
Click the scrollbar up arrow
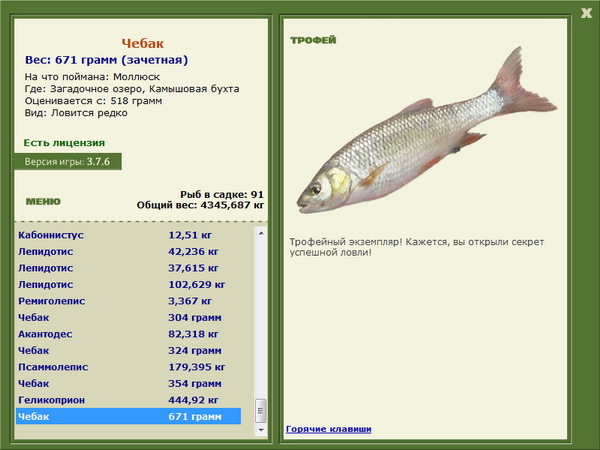coord(261,233)
